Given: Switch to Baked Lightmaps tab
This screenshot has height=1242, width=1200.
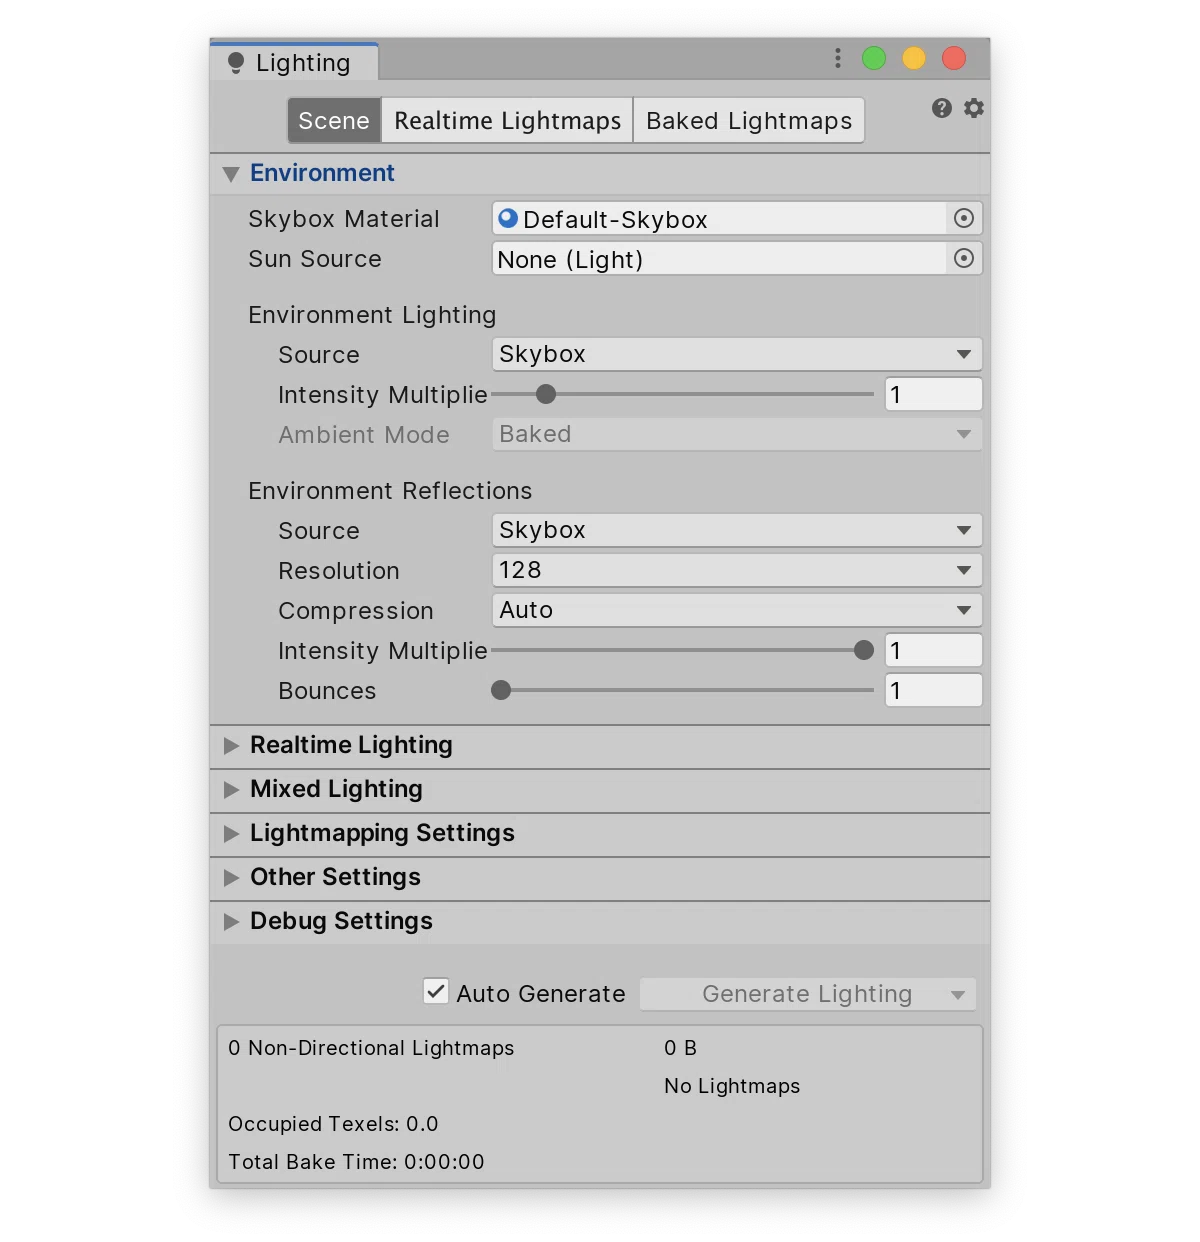Looking at the screenshot, I should point(749,120).
